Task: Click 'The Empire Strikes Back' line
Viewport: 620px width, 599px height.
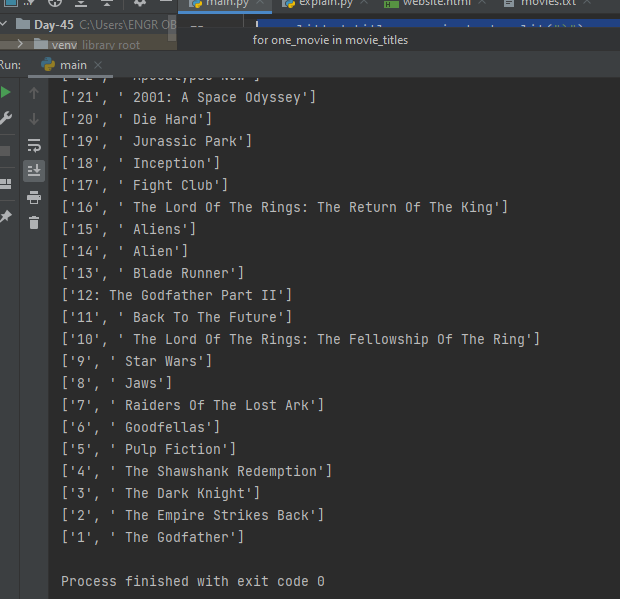Action: point(193,515)
